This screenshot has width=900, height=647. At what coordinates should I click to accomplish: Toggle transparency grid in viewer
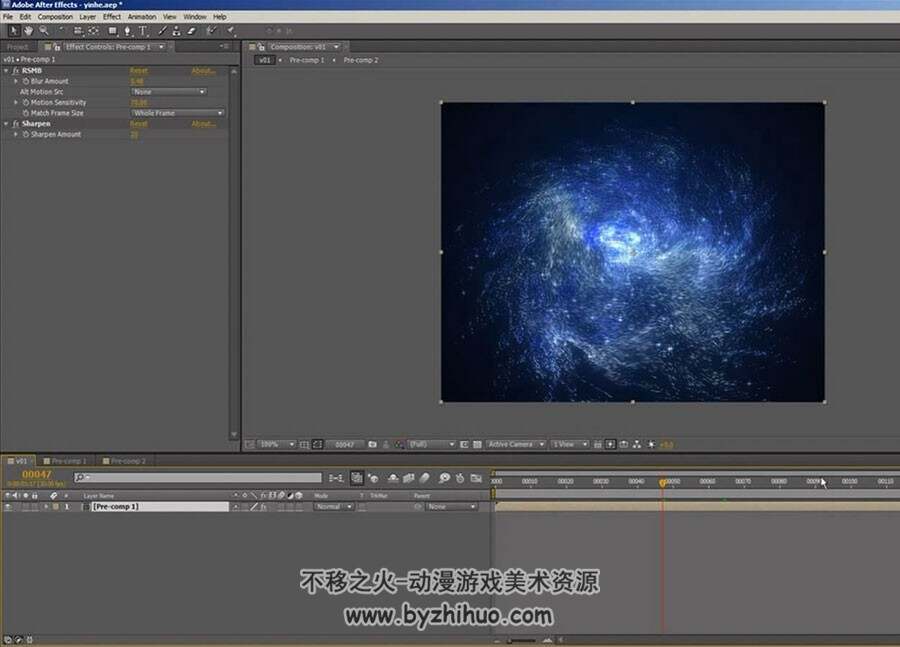(x=478, y=444)
